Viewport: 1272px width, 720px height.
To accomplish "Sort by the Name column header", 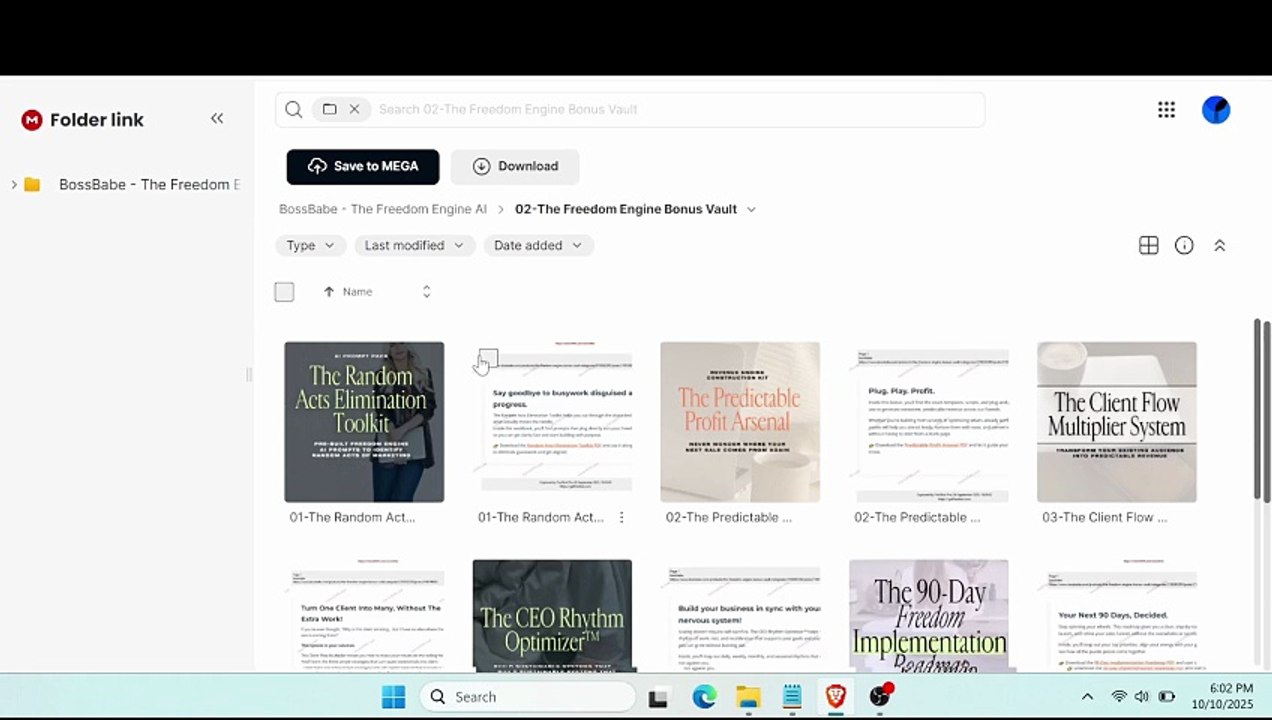I will pos(357,292).
